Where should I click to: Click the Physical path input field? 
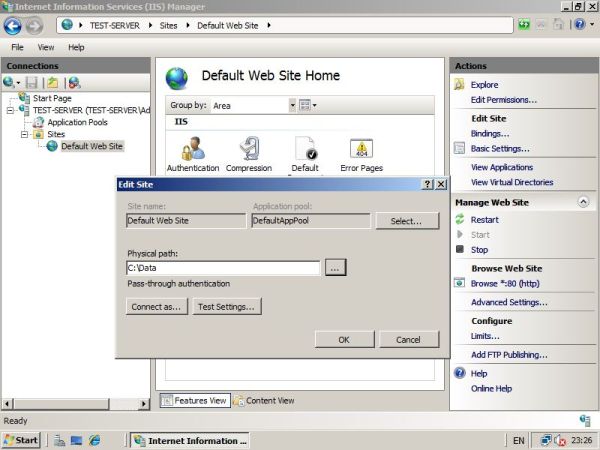pos(223,267)
